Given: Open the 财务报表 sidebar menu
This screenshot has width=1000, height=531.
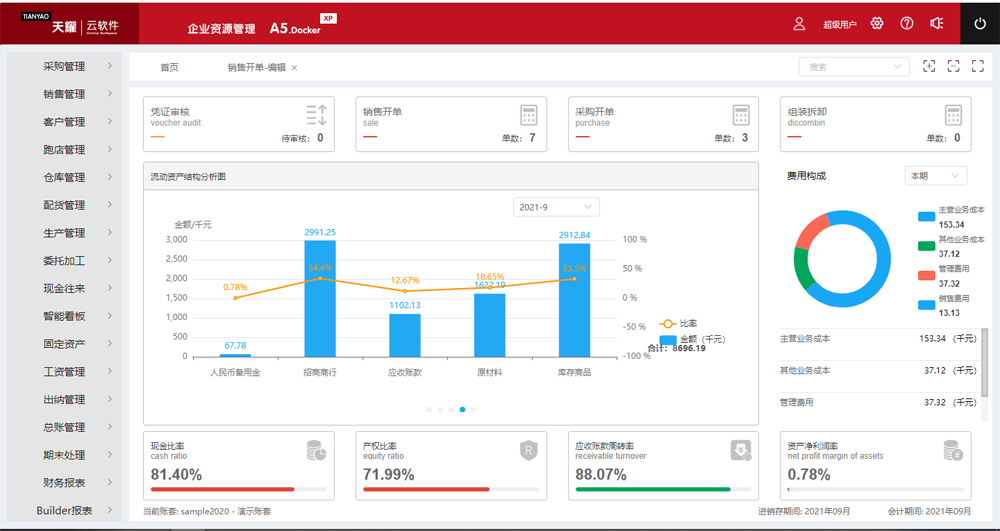Looking at the screenshot, I should pyautogui.click(x=64, y=483).
